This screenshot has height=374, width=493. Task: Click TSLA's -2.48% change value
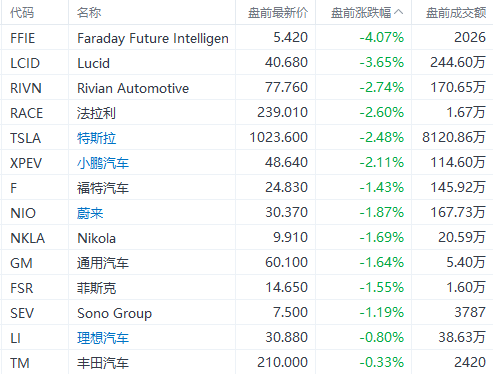click(382, 137)
